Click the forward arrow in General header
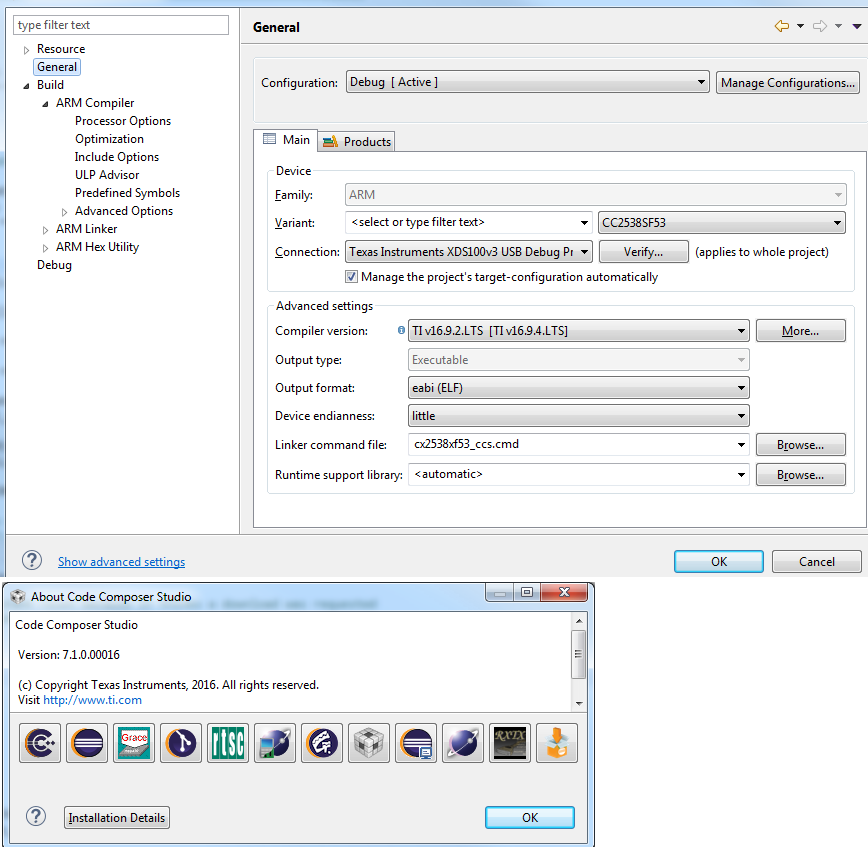The width and height of the screenshot is (868, 847). pyautogui.click(x=820, y=26)
